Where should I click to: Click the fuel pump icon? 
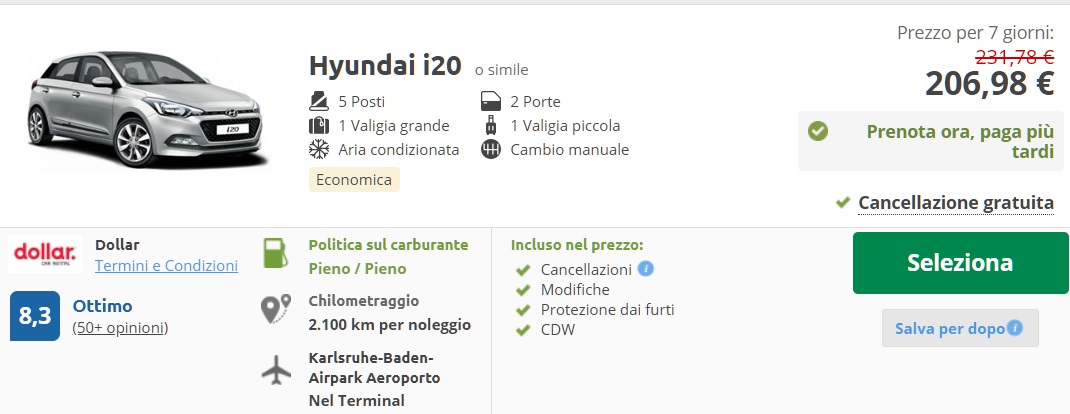click(275, 253)
